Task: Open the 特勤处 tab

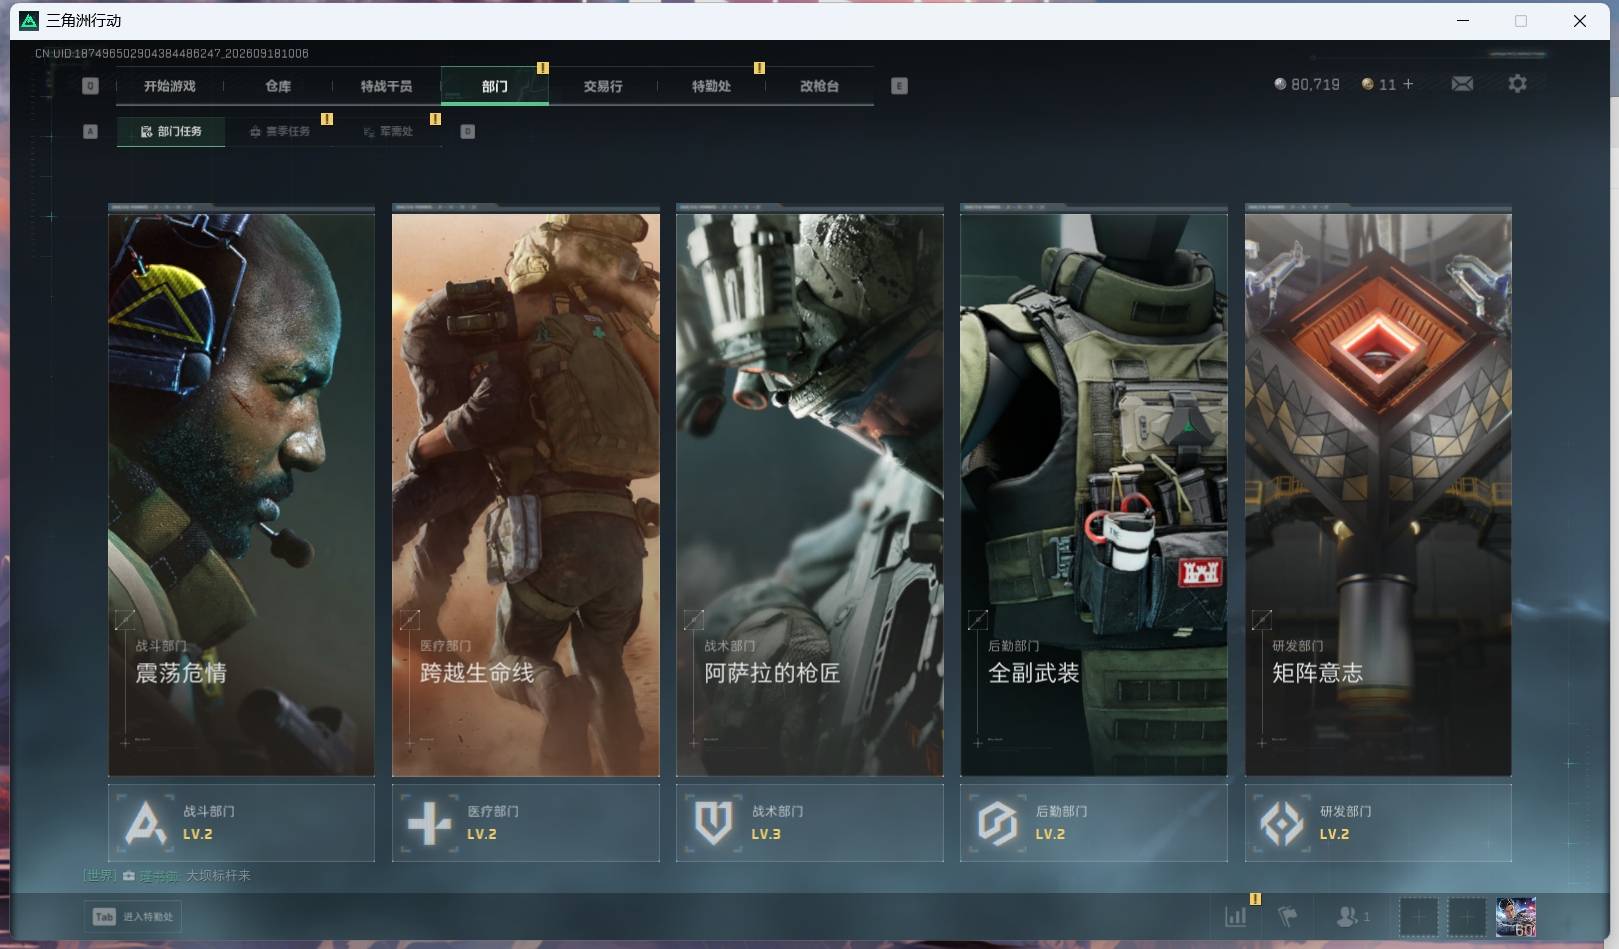Action: (711, 86)
